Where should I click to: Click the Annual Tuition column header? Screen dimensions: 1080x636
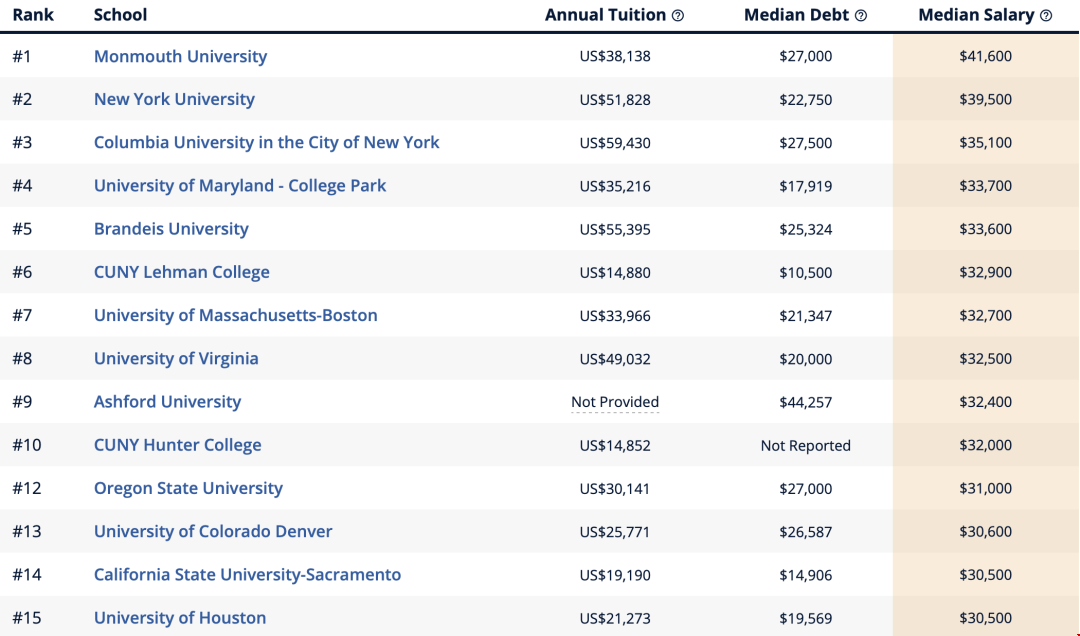pos(605,15)
